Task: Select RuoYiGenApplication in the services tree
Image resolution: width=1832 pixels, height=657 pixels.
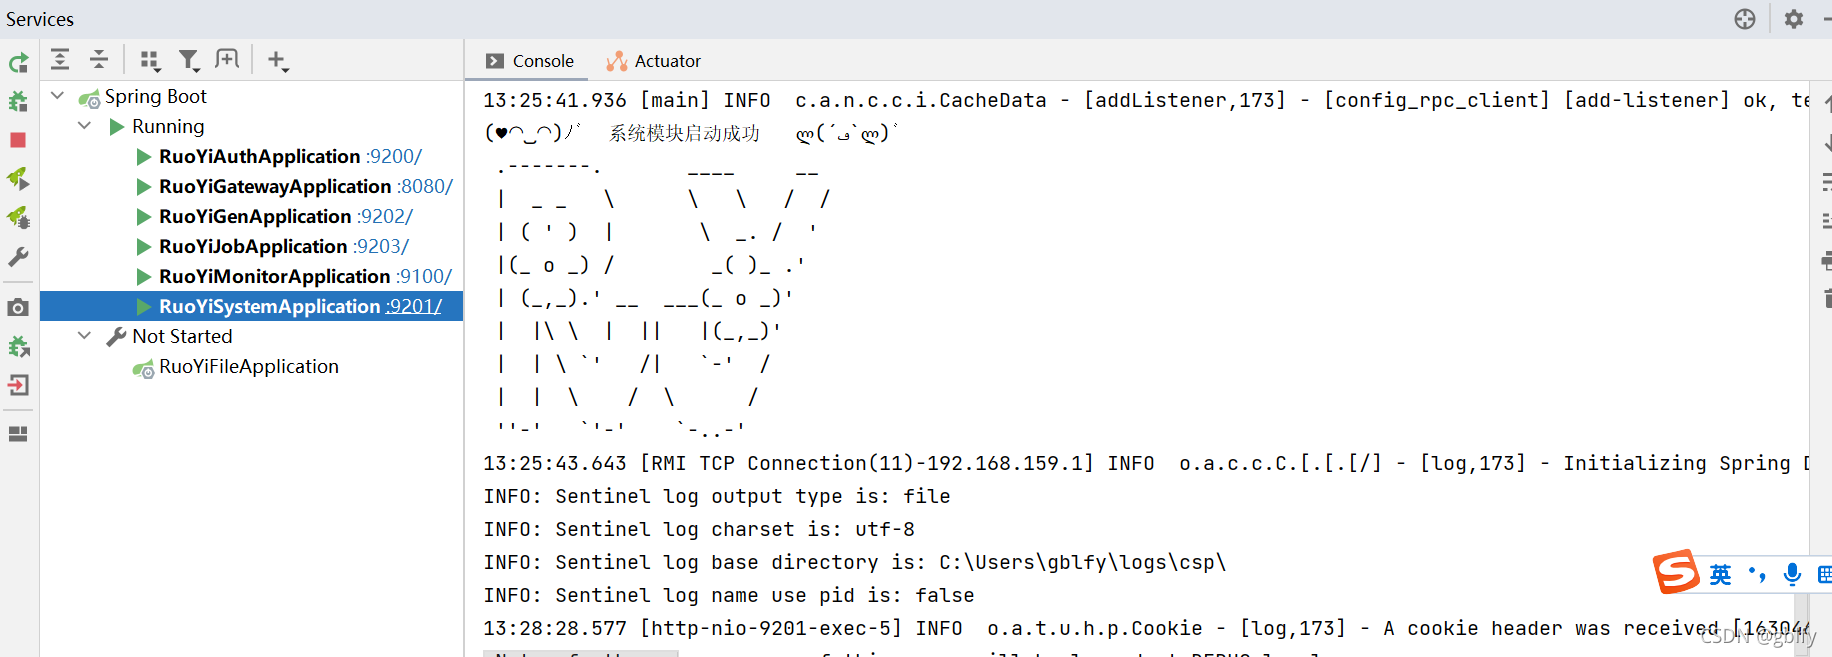Action: coord(255,216)
